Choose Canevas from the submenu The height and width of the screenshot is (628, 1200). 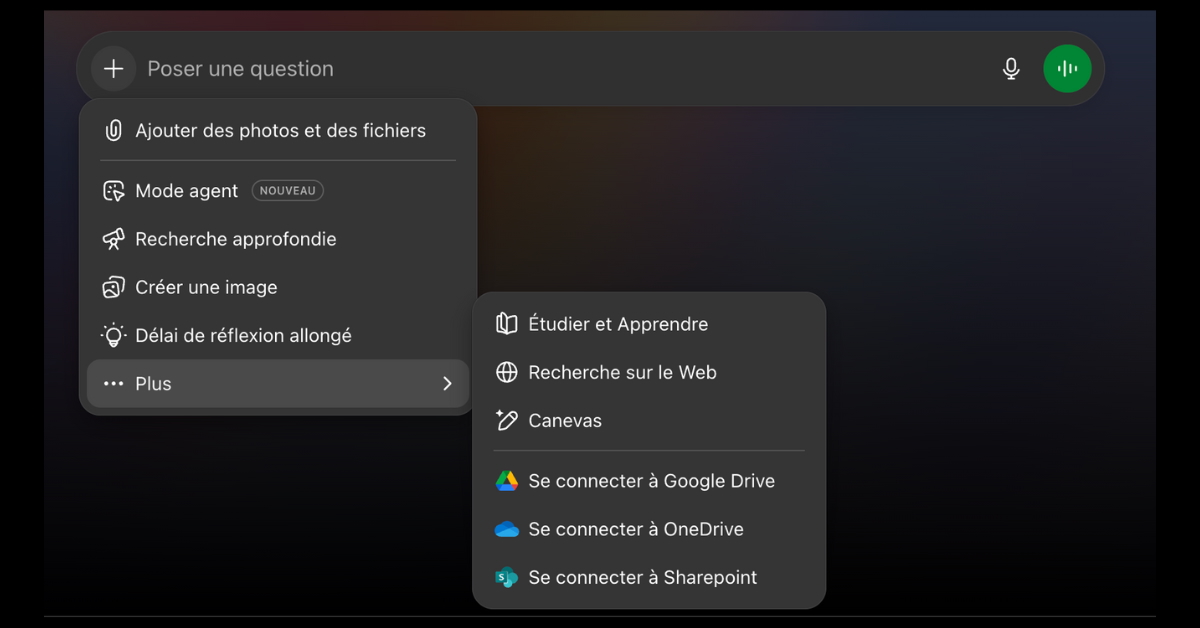[x=565, y=421]
